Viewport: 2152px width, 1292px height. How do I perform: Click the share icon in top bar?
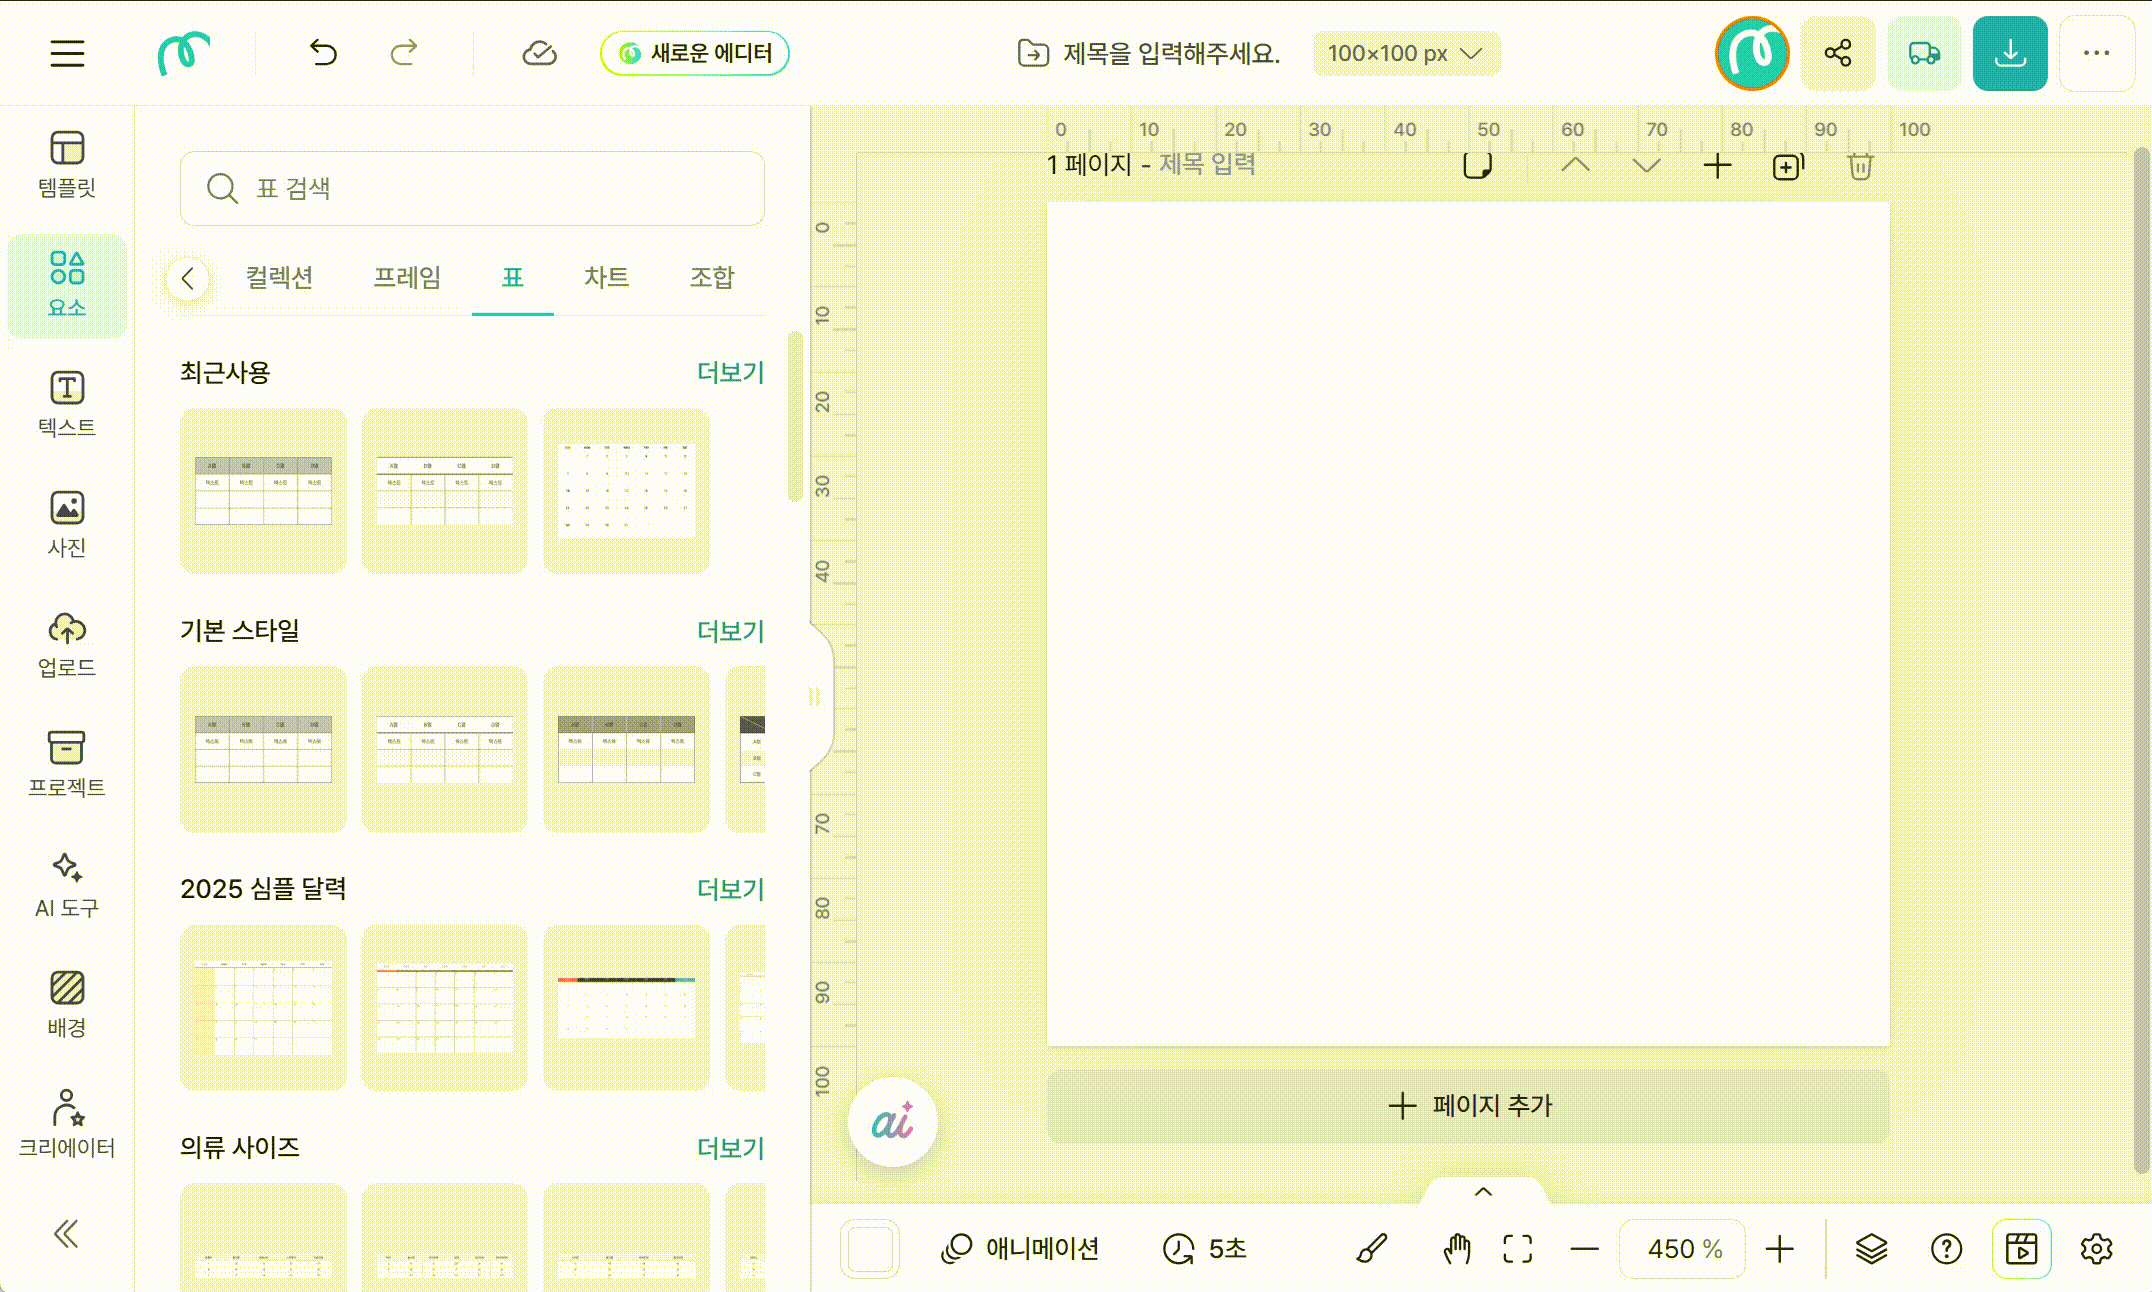point(1837,54)
